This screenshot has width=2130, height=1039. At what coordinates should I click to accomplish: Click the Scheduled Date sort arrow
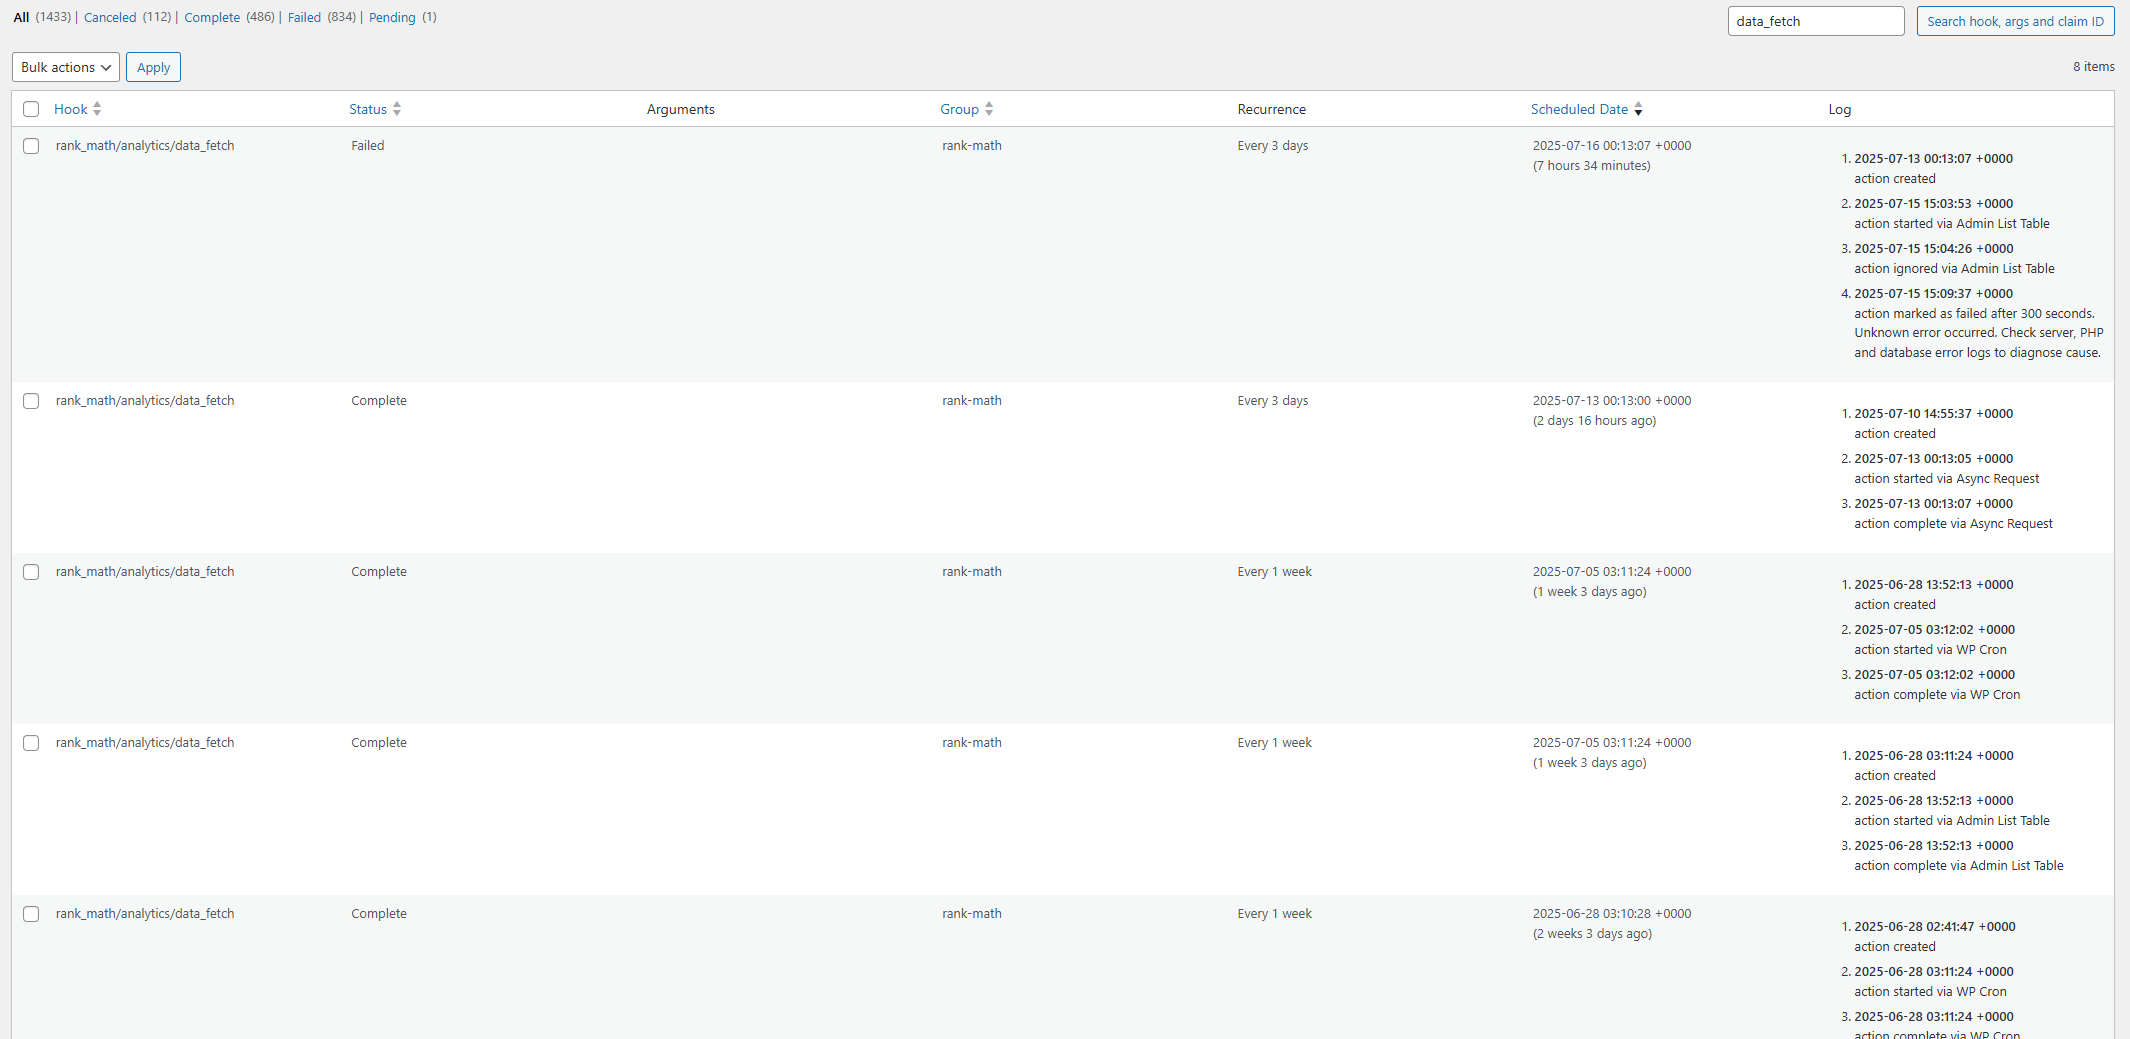pos(1638,109)
